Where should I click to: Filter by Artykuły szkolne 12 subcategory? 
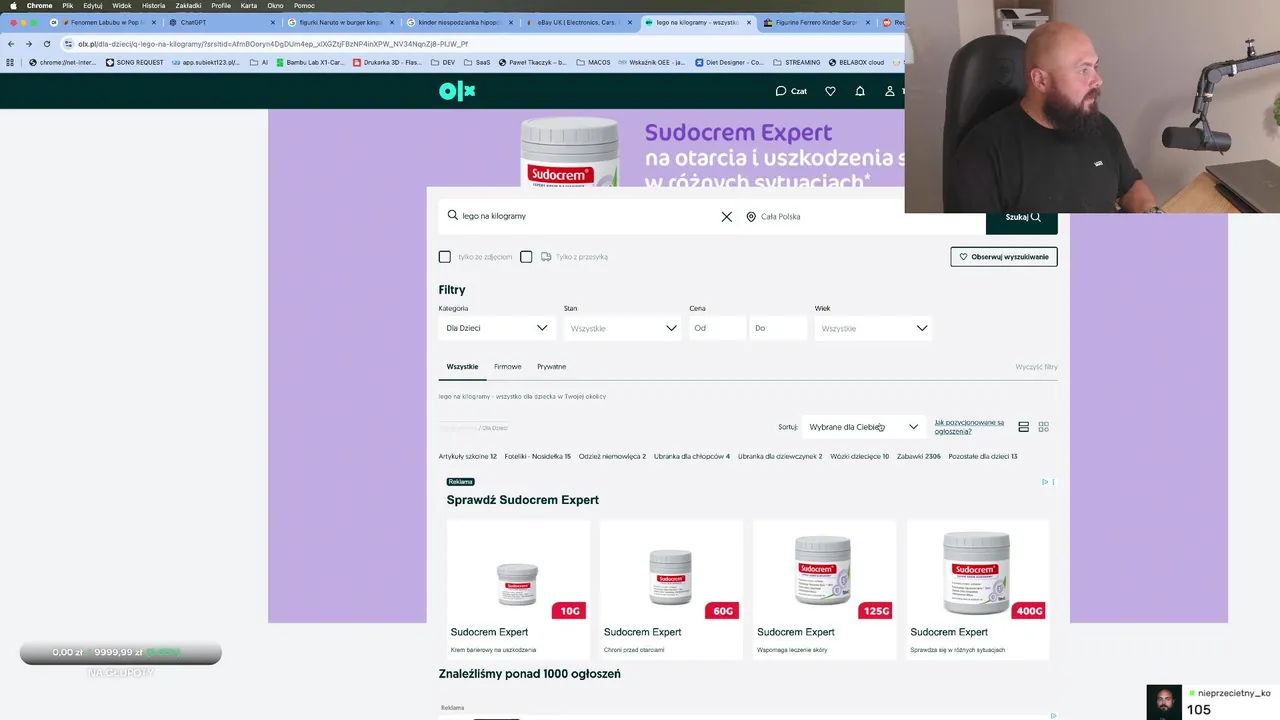(468, 456)
